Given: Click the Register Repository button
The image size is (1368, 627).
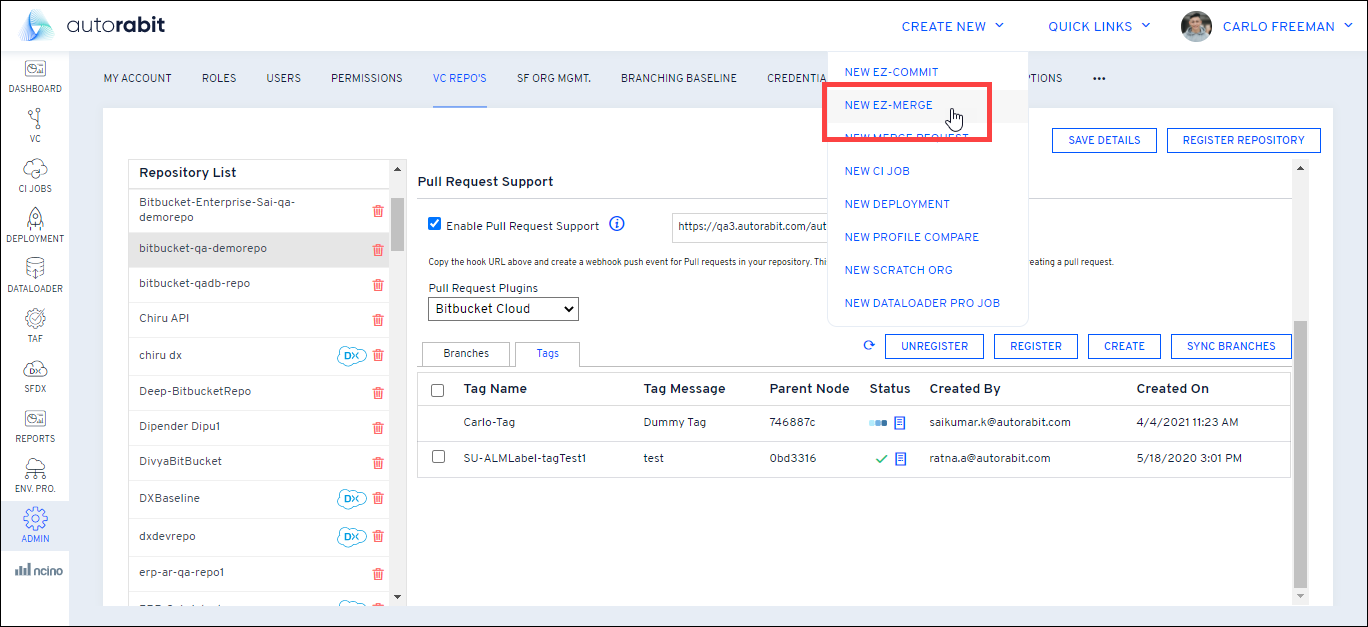Looking at the screenshot, I should tap(1243, 141).
